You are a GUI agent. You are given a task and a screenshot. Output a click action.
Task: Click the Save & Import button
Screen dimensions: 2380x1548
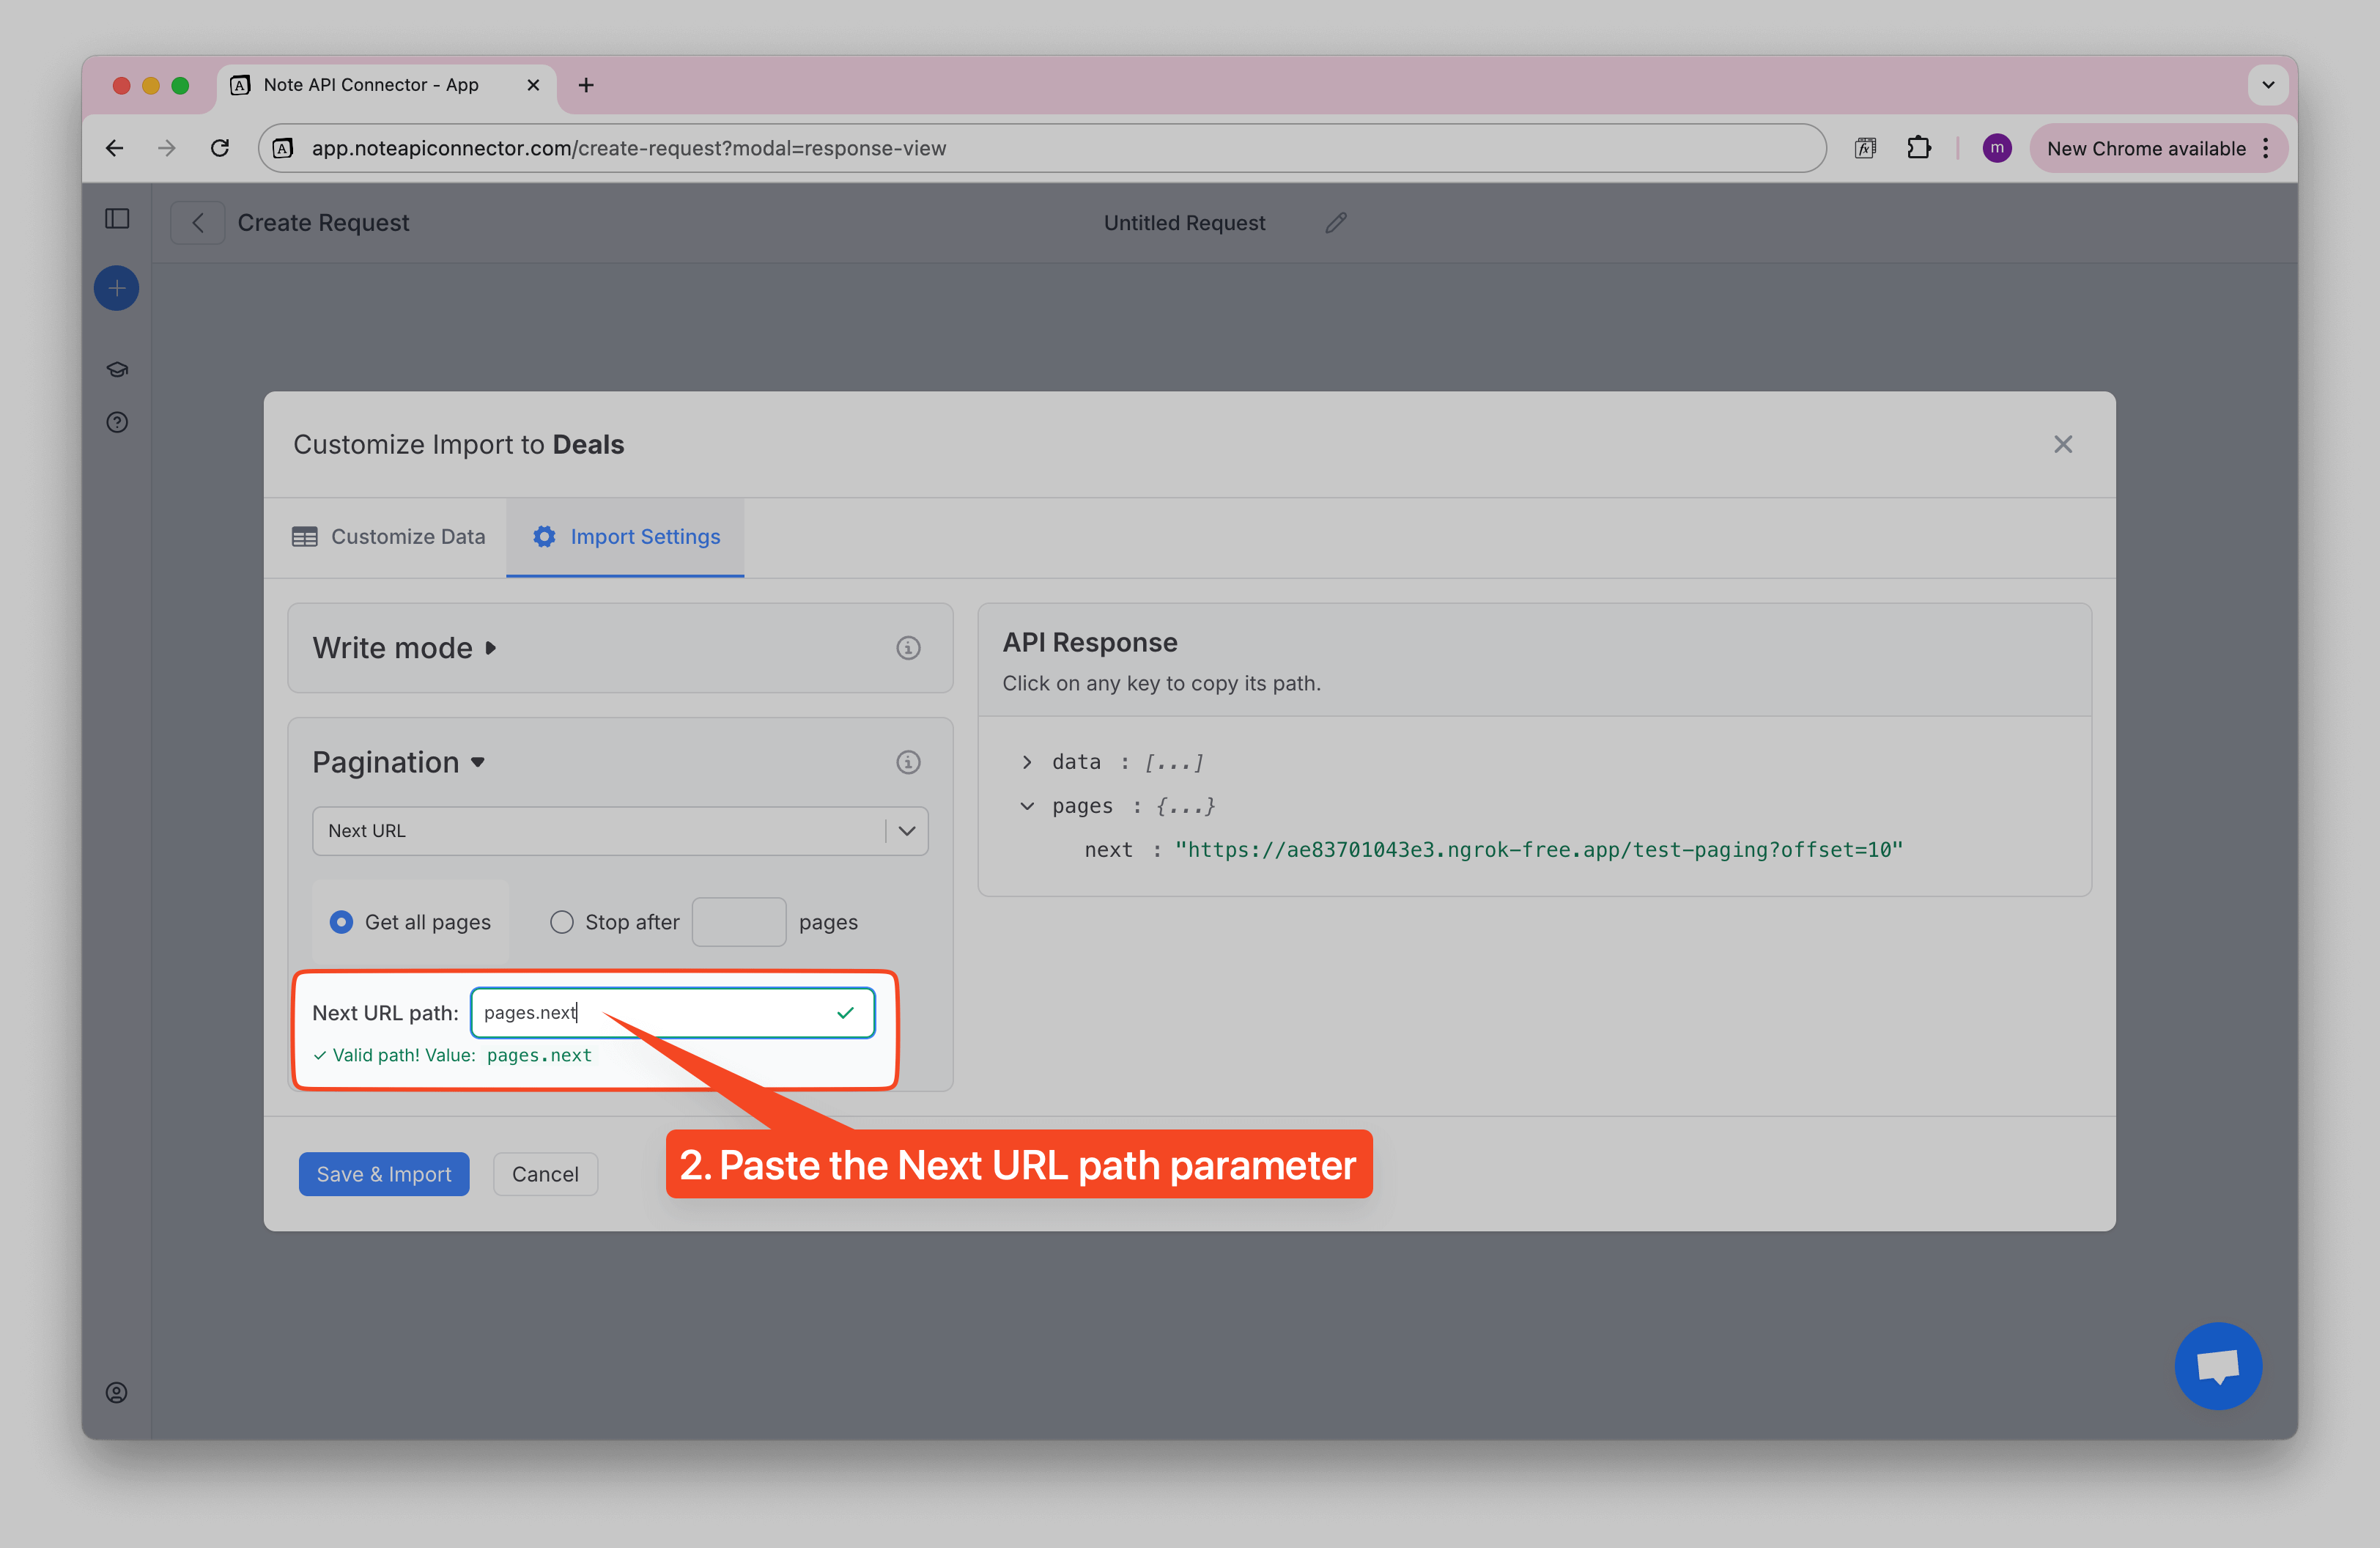tap(383, 1173)
